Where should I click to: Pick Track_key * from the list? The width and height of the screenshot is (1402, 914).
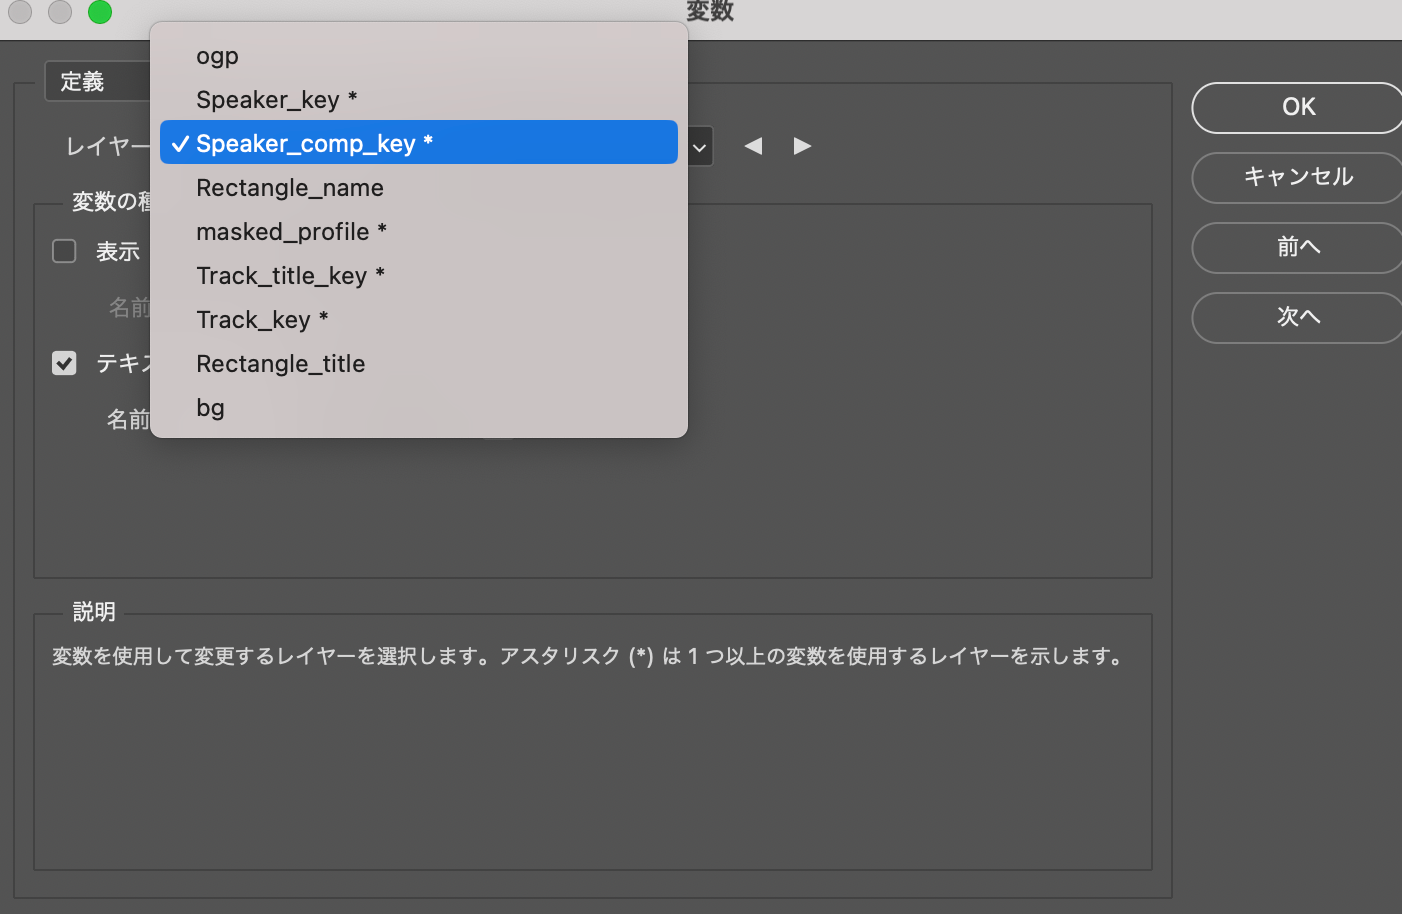[419, 320]
